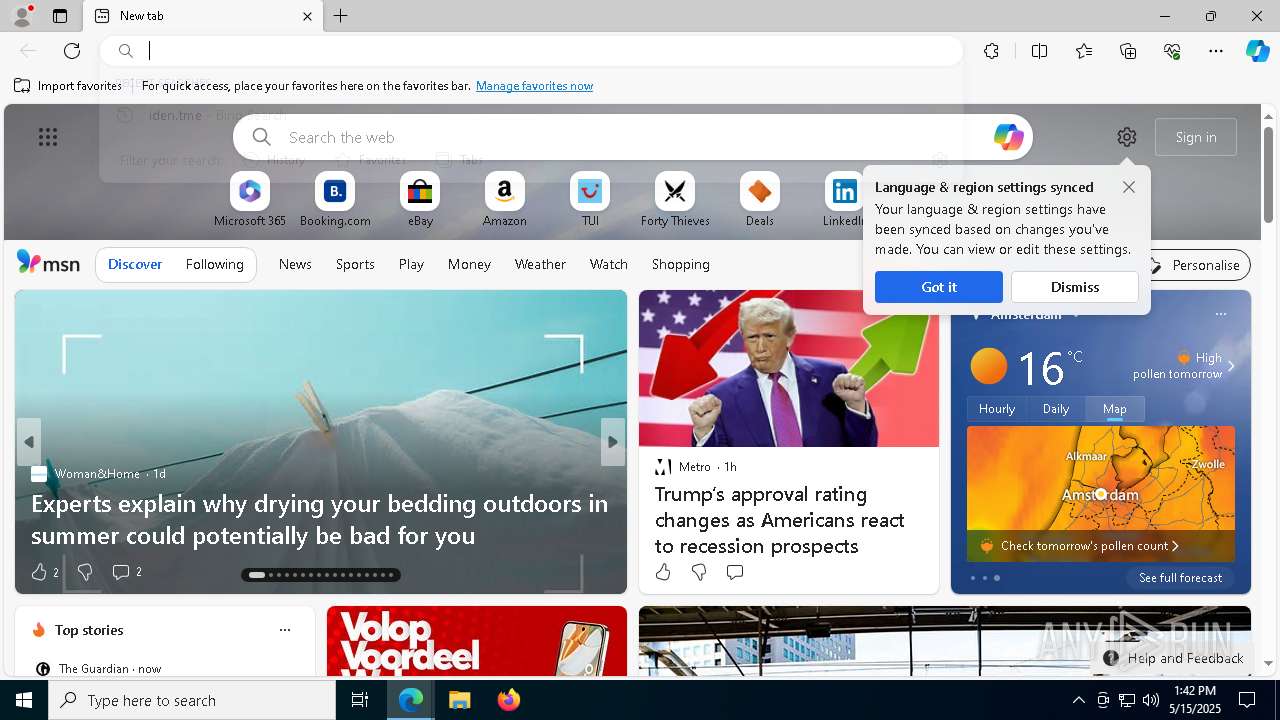Open Microsoft 365 shortcut
The width and height of the screenshot is (1280, 720).
tap(250, 200)
